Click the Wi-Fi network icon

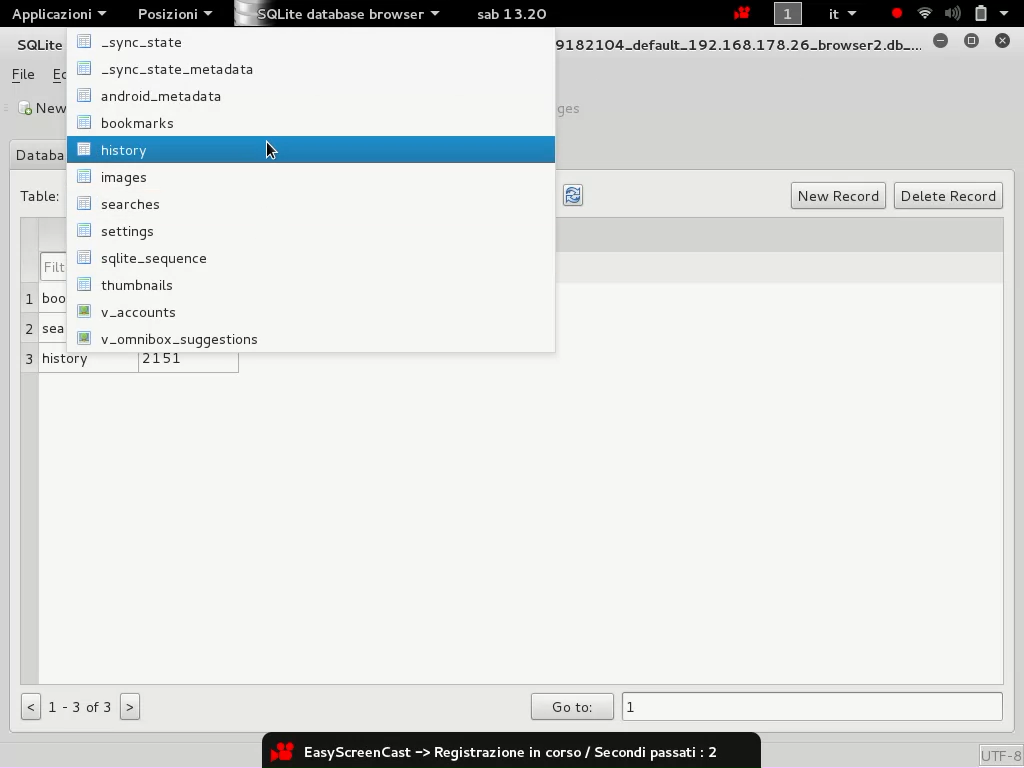click(x=924, y=13)
